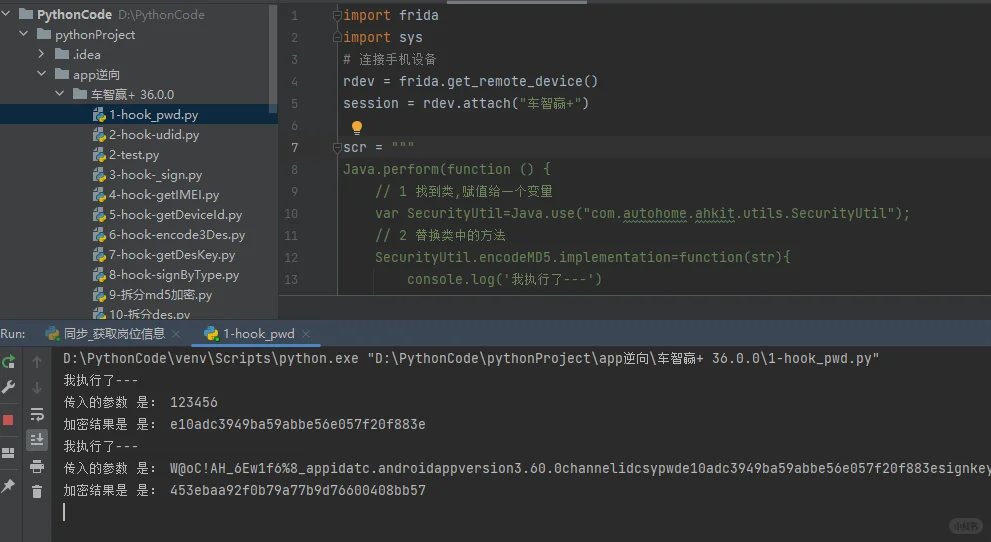Click line number 7 in gutter

(295, 148)
